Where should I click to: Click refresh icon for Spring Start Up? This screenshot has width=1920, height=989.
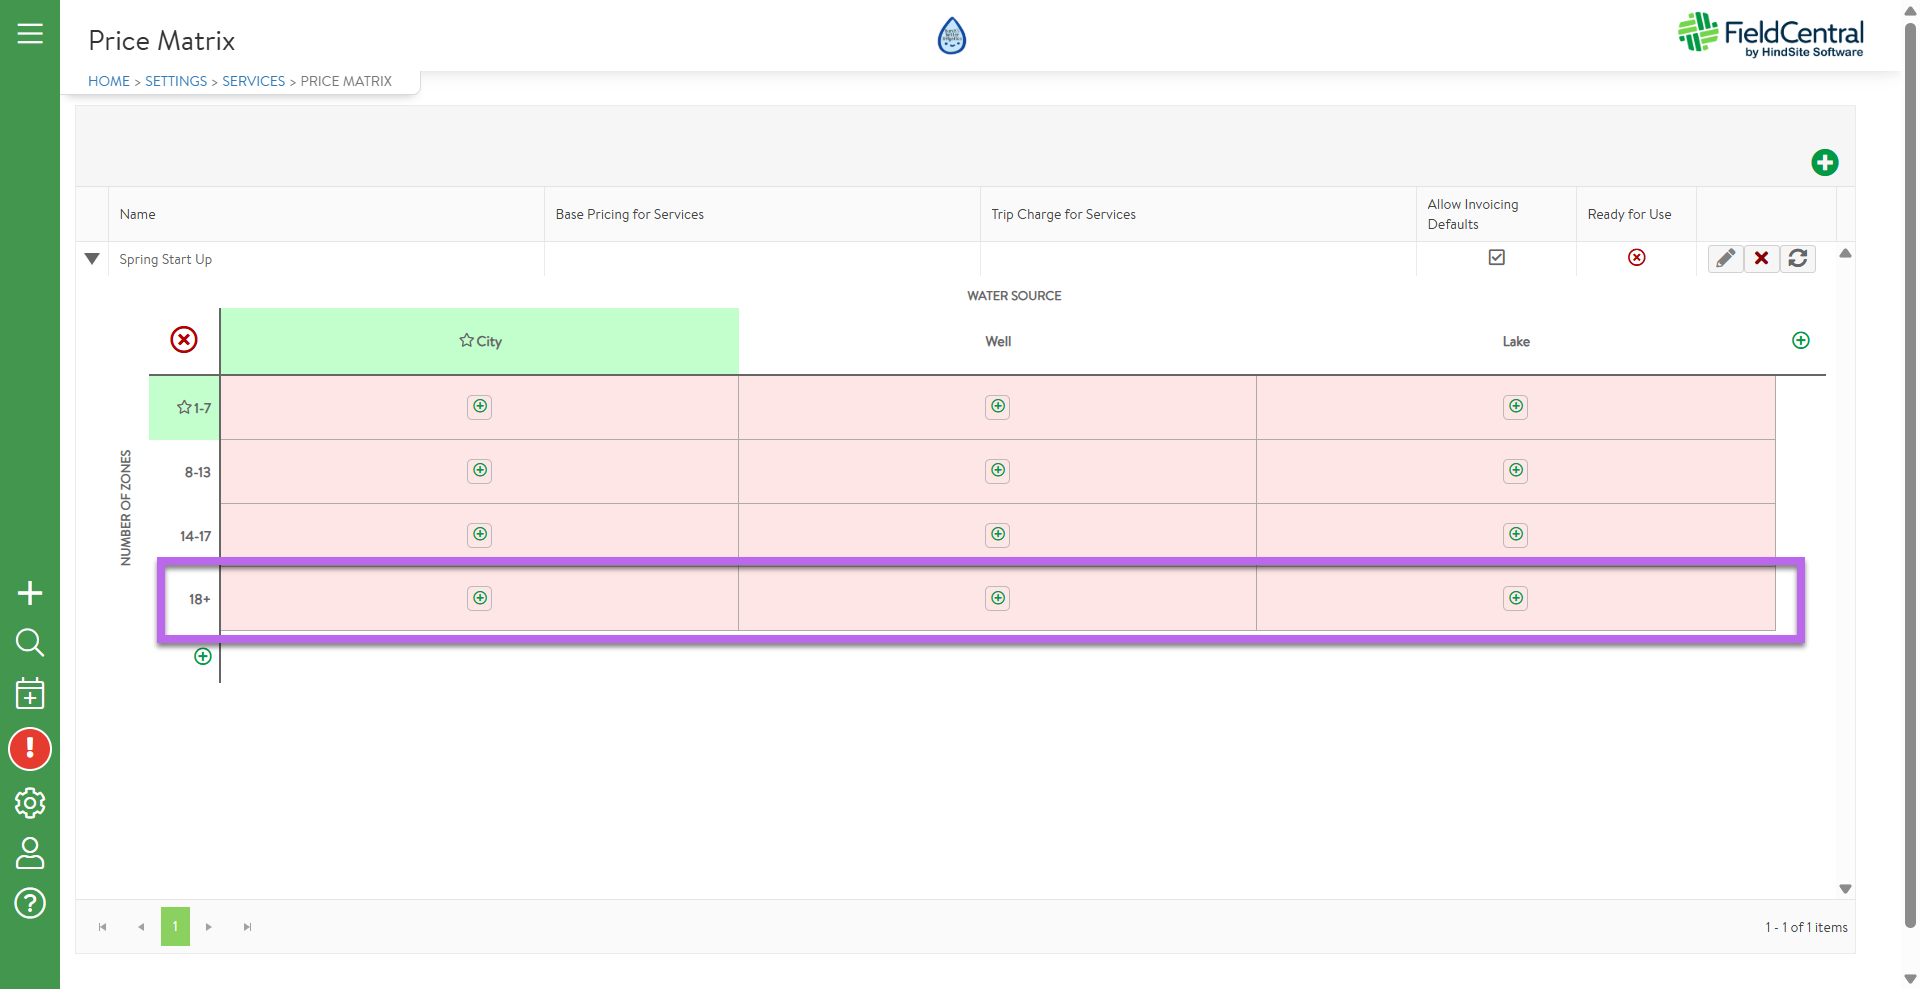(x=1797, y=259)
